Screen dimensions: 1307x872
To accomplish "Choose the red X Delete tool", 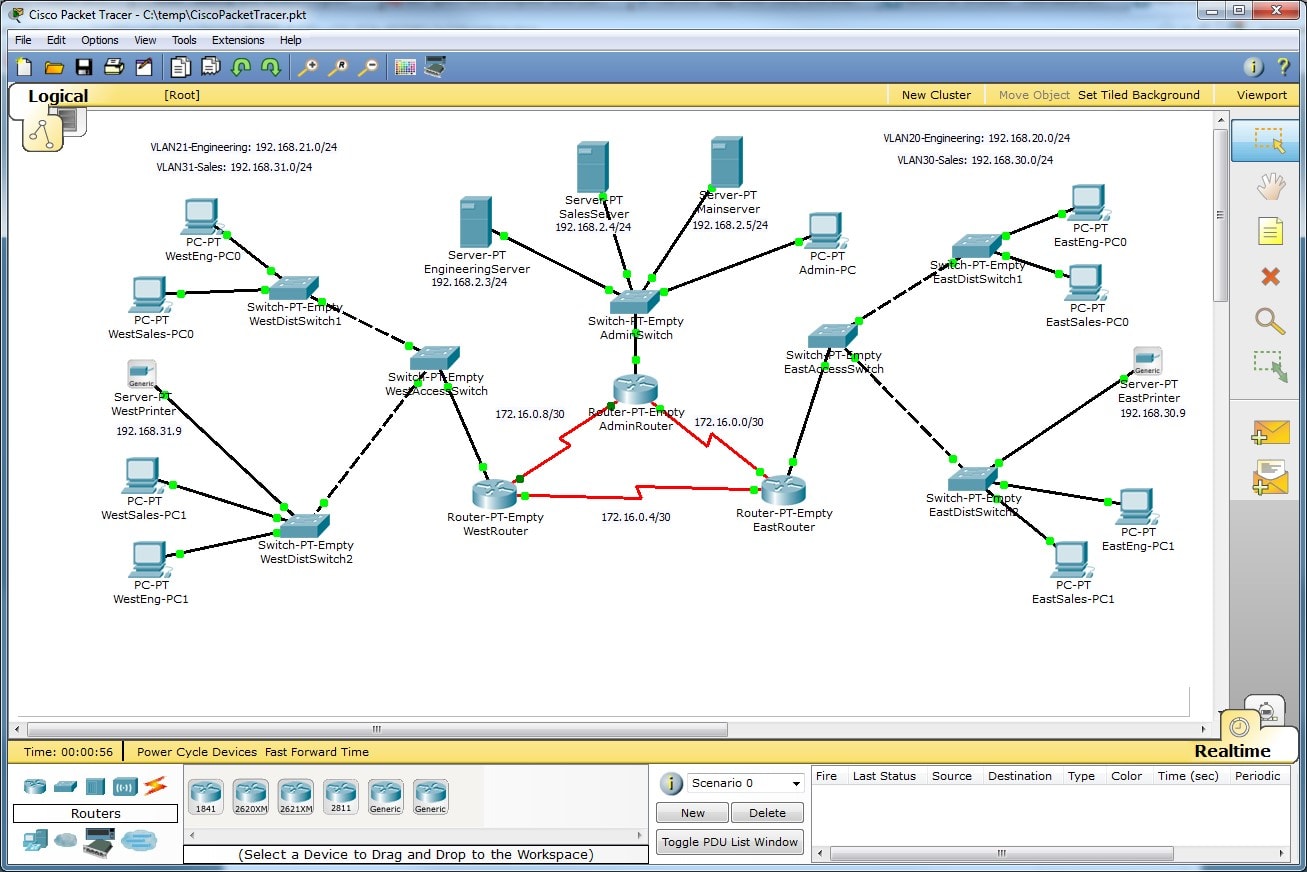I will (1270, 276).
